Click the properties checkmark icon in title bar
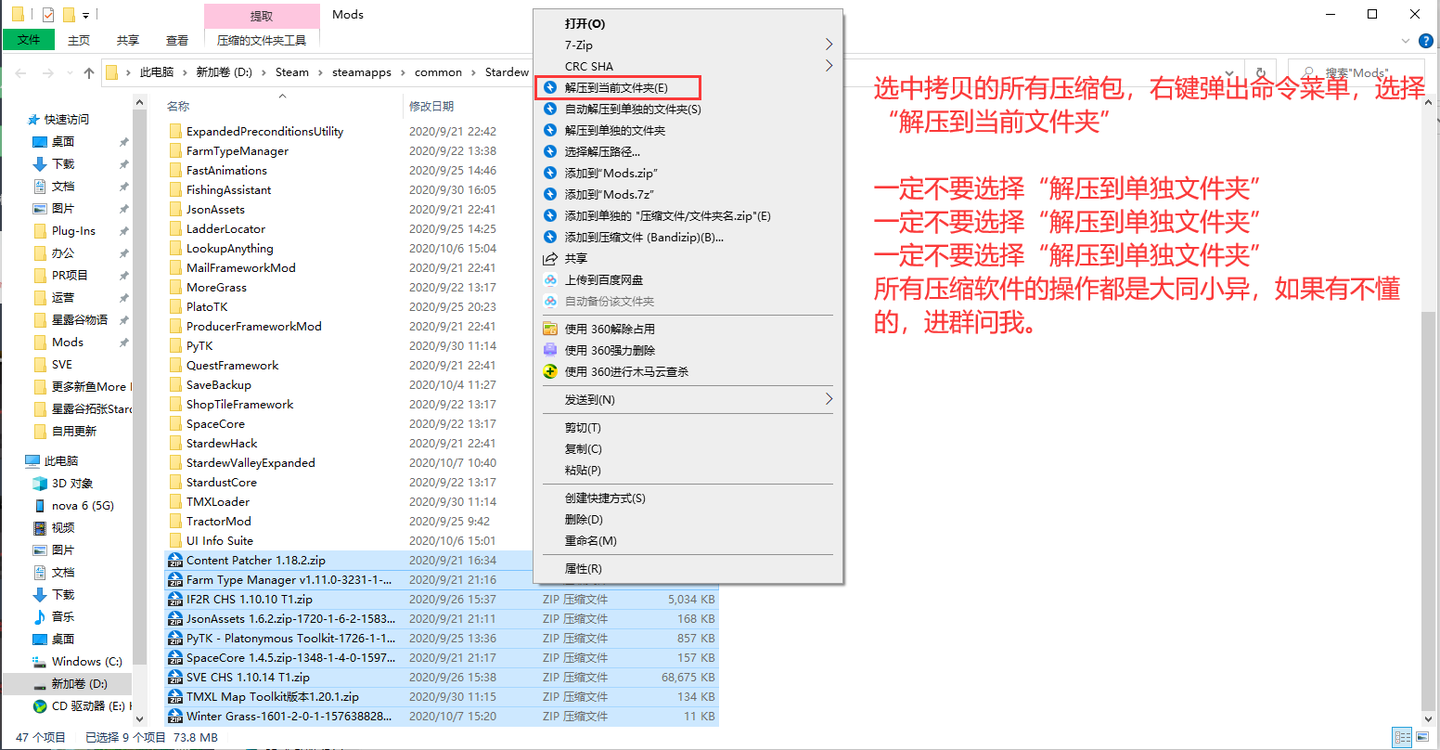This screenshot has height=750, width=1440. [48, 14]
